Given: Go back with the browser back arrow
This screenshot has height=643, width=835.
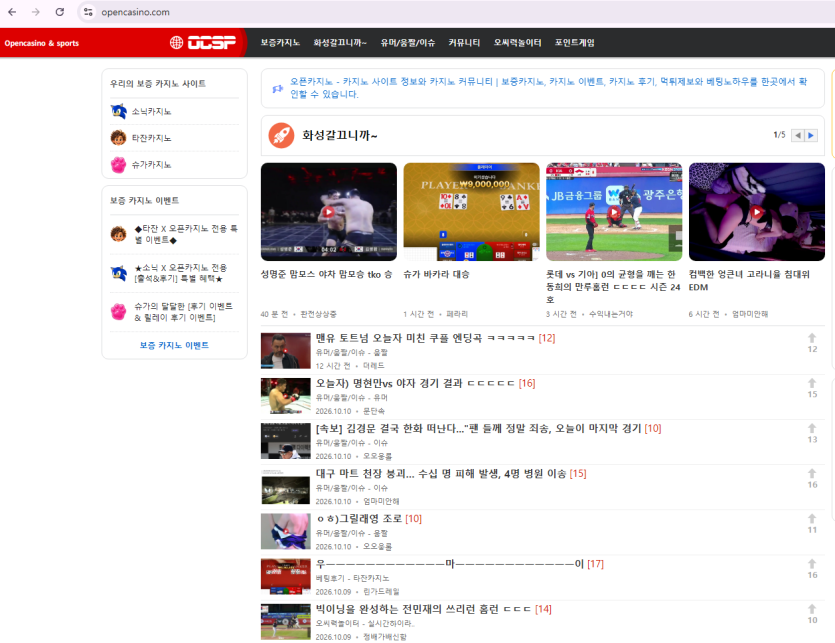Looking at the screenshot, I should [x=12, y=12].
